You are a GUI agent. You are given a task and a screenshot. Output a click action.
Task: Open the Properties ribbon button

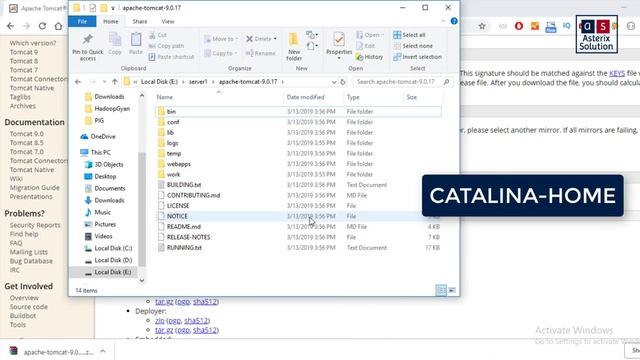[339, 46]
